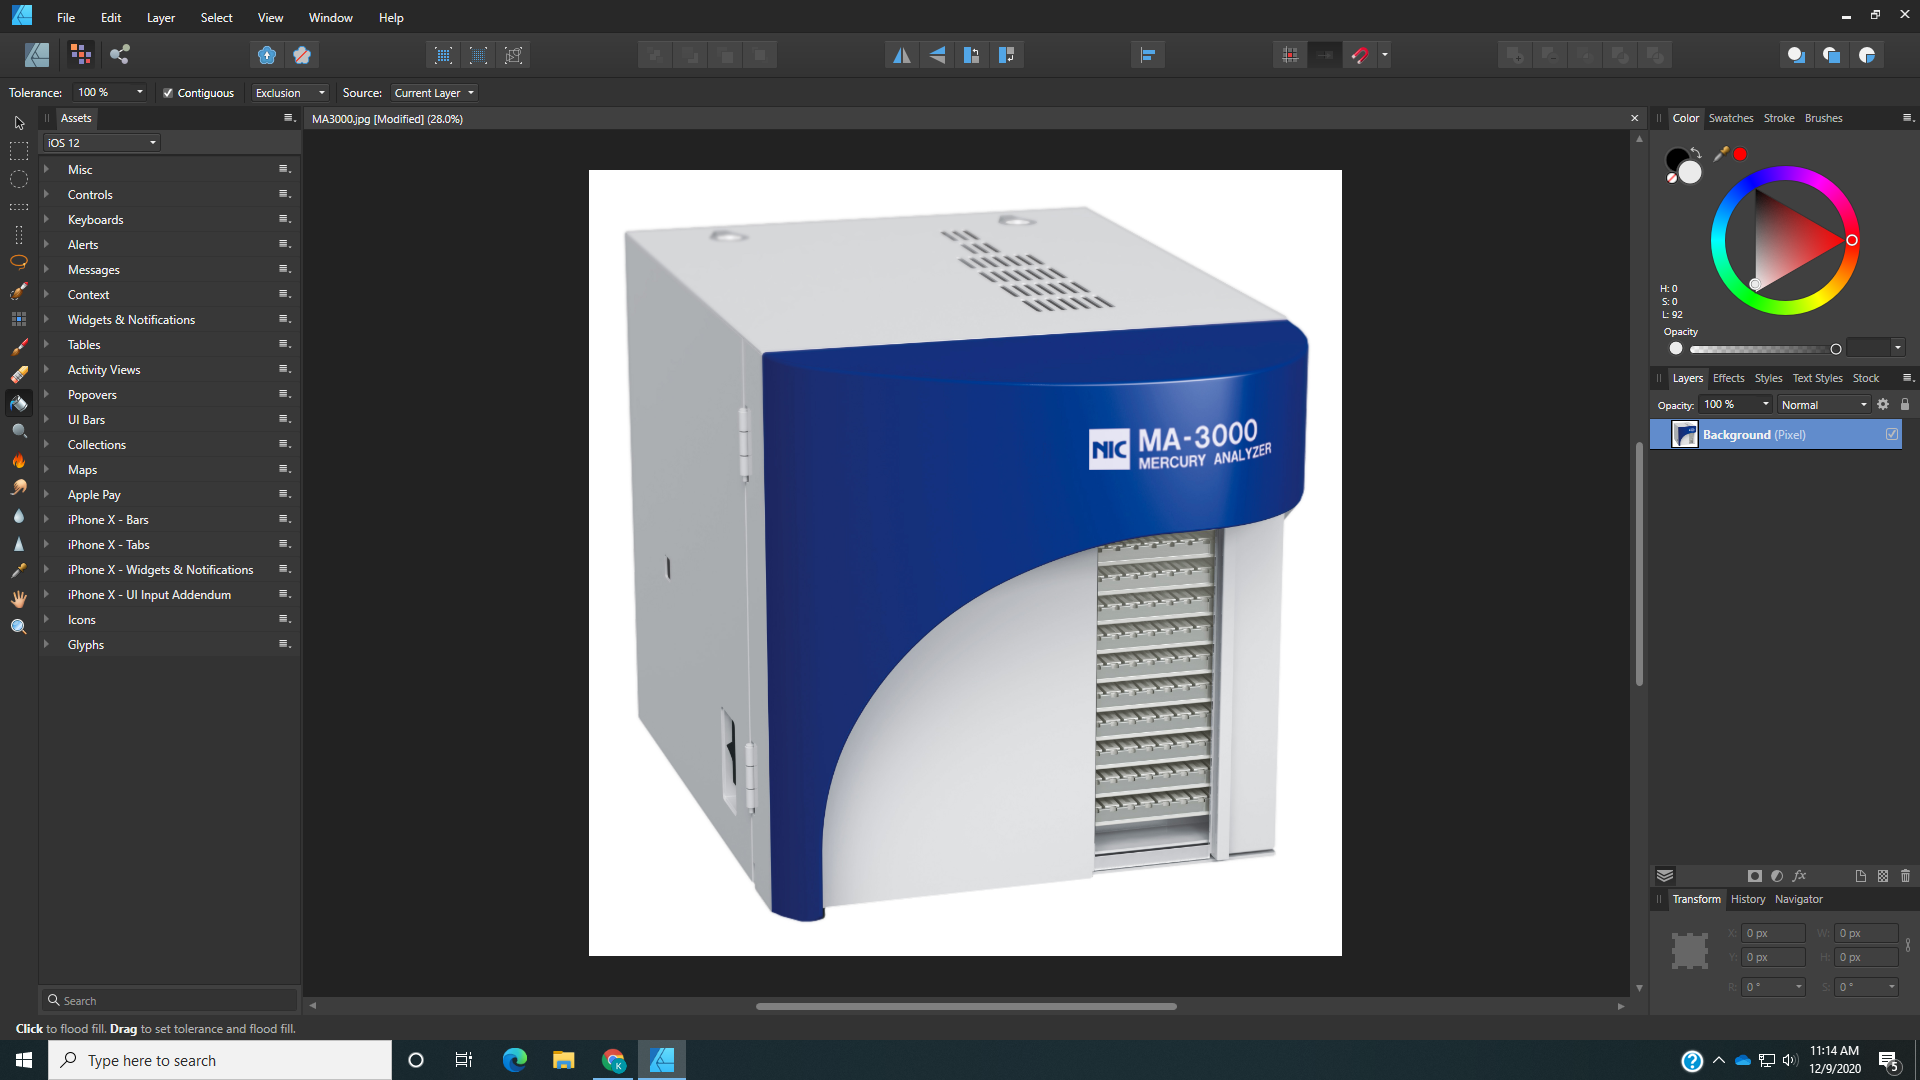Select the View hand tool

click(19, 598)
